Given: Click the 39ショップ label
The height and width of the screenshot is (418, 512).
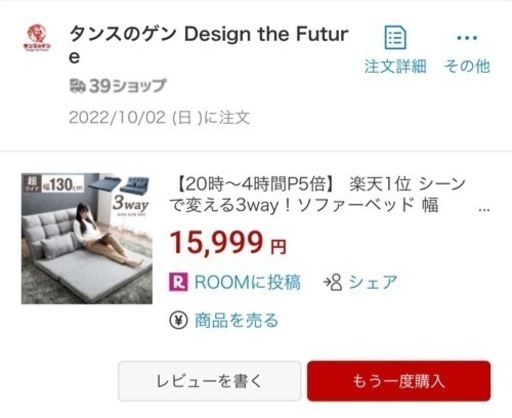Looking at the screenshot, I should click(127, 86).
